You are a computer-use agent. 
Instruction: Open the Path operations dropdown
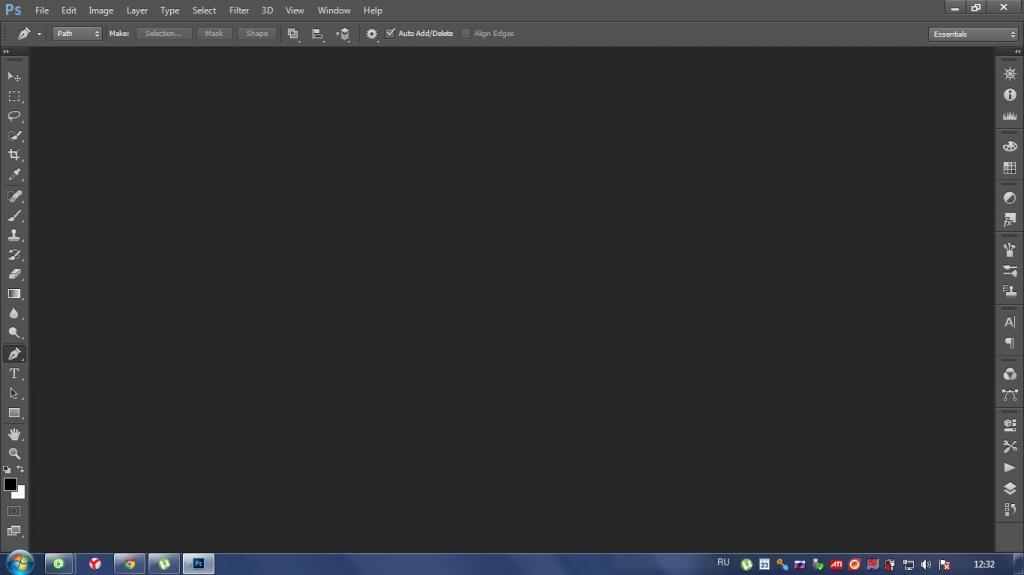coord(293,34)
